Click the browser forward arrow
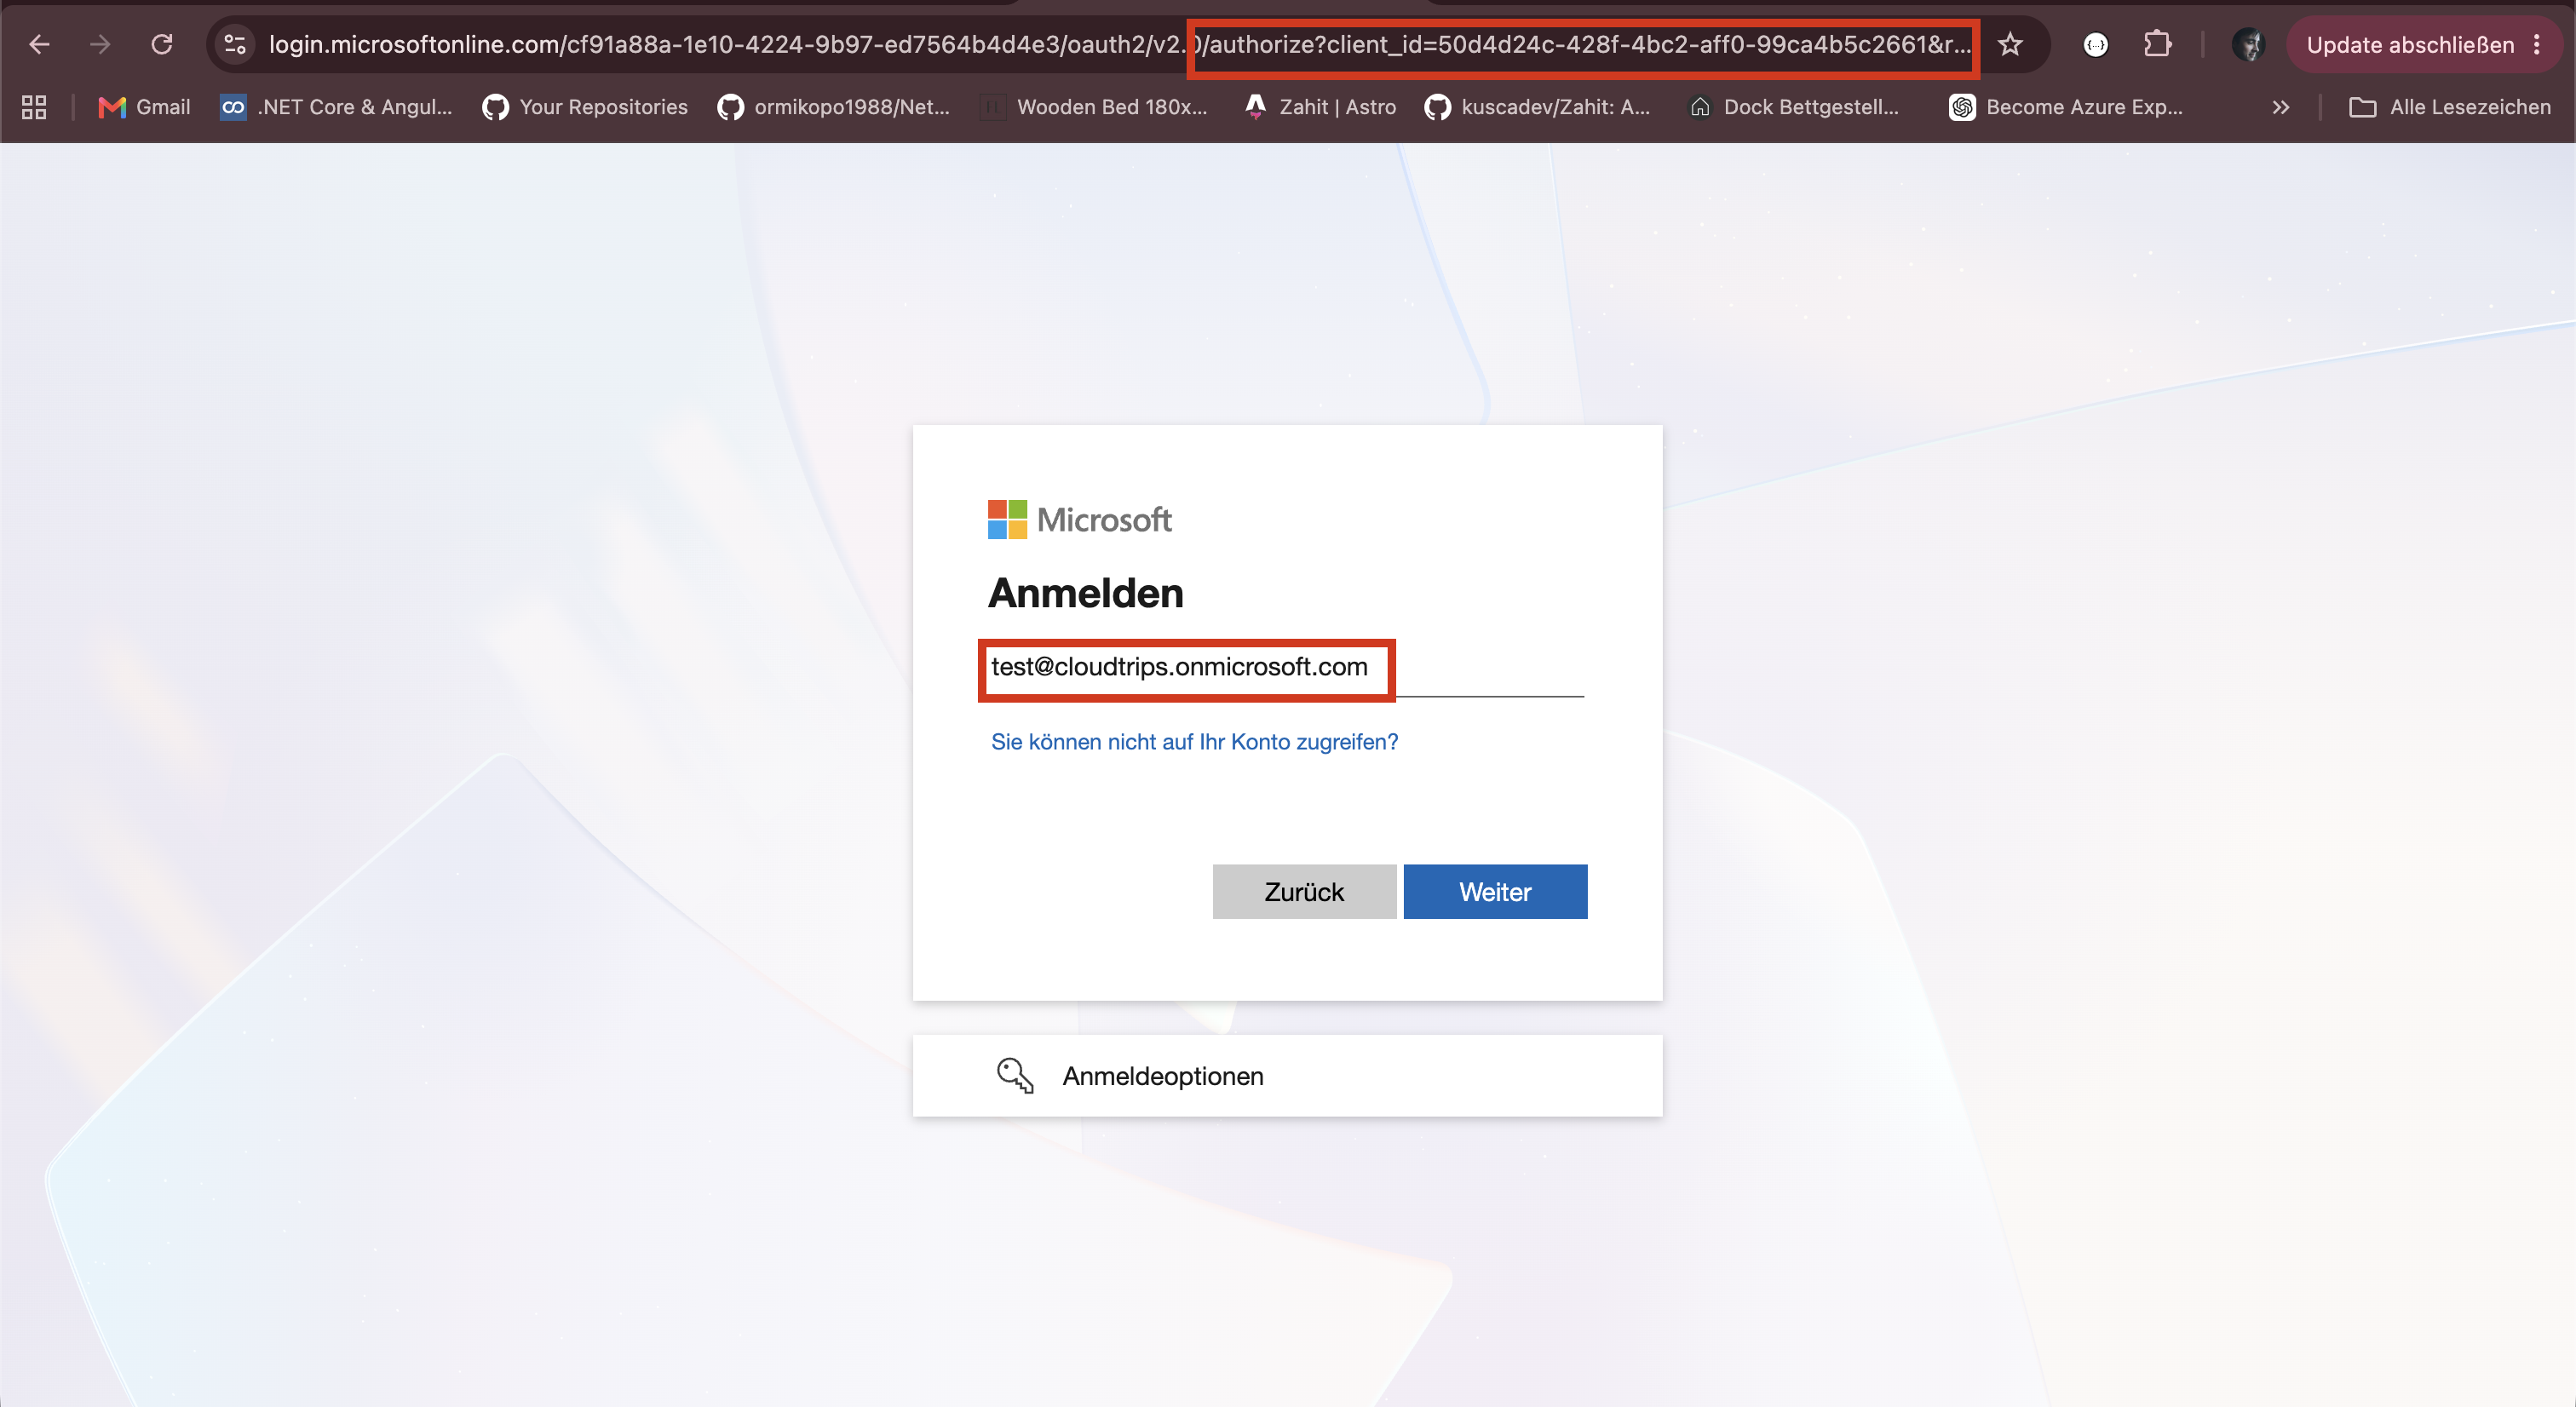Image resolution: width=2576 pixels, height=1407 pixels. click(100, 44)
